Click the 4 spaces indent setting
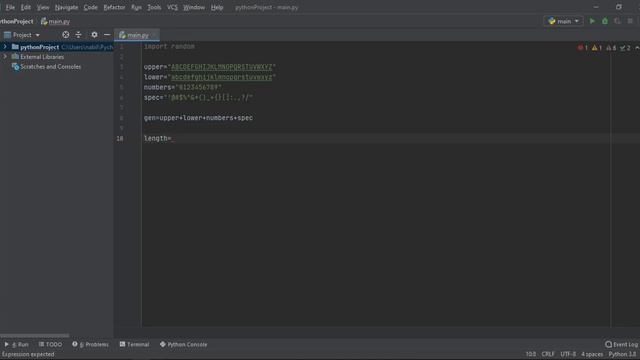The width and height of the screenshot is (640, 360). point(592,354)
